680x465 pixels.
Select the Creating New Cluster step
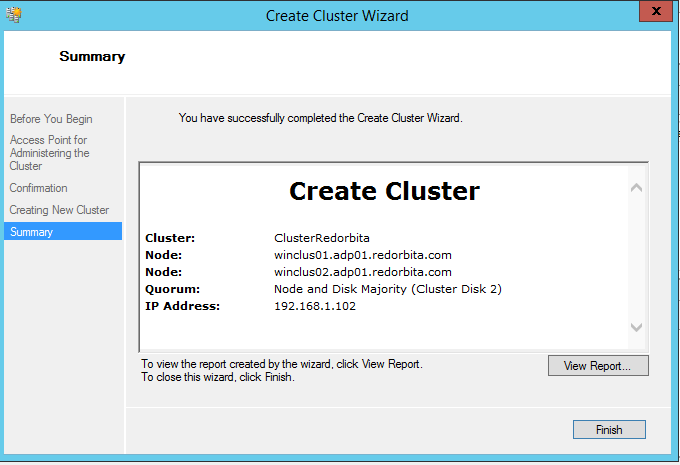tap(60, 210)
